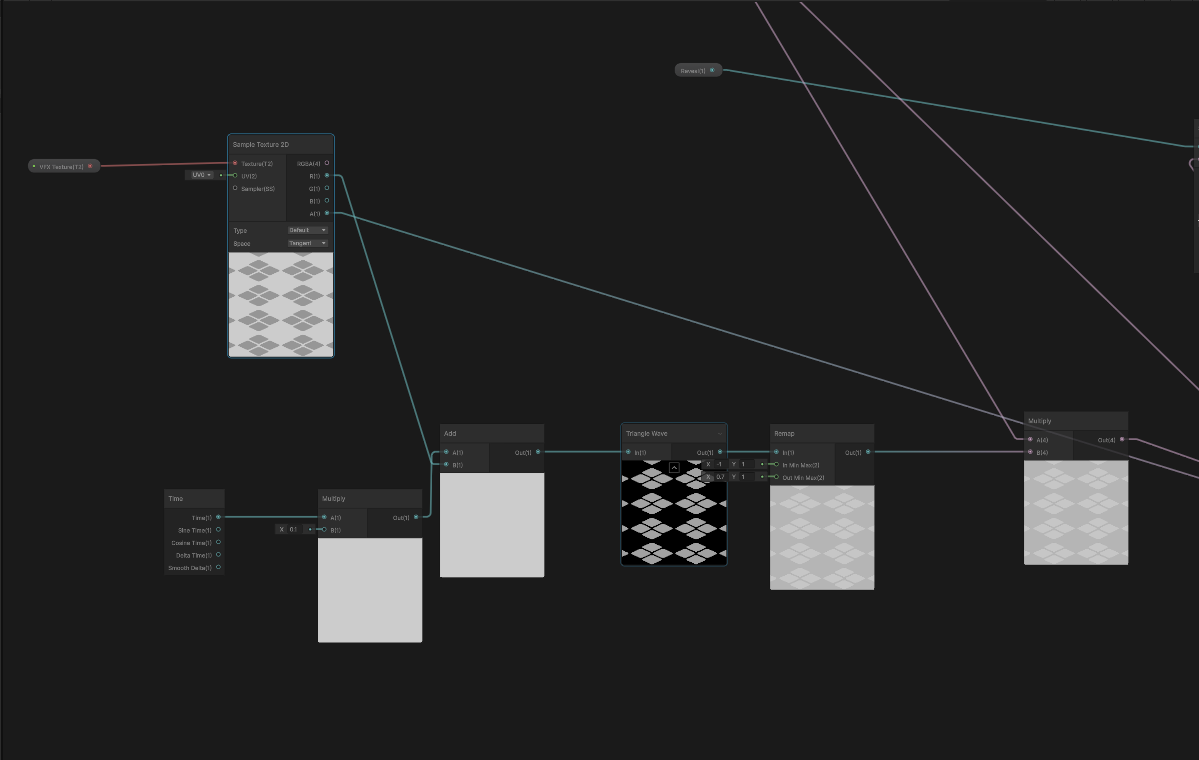Select the Reveal(1) property pill
The height and width of the screenshot is (760, 1199).
[x=698, y=70]
